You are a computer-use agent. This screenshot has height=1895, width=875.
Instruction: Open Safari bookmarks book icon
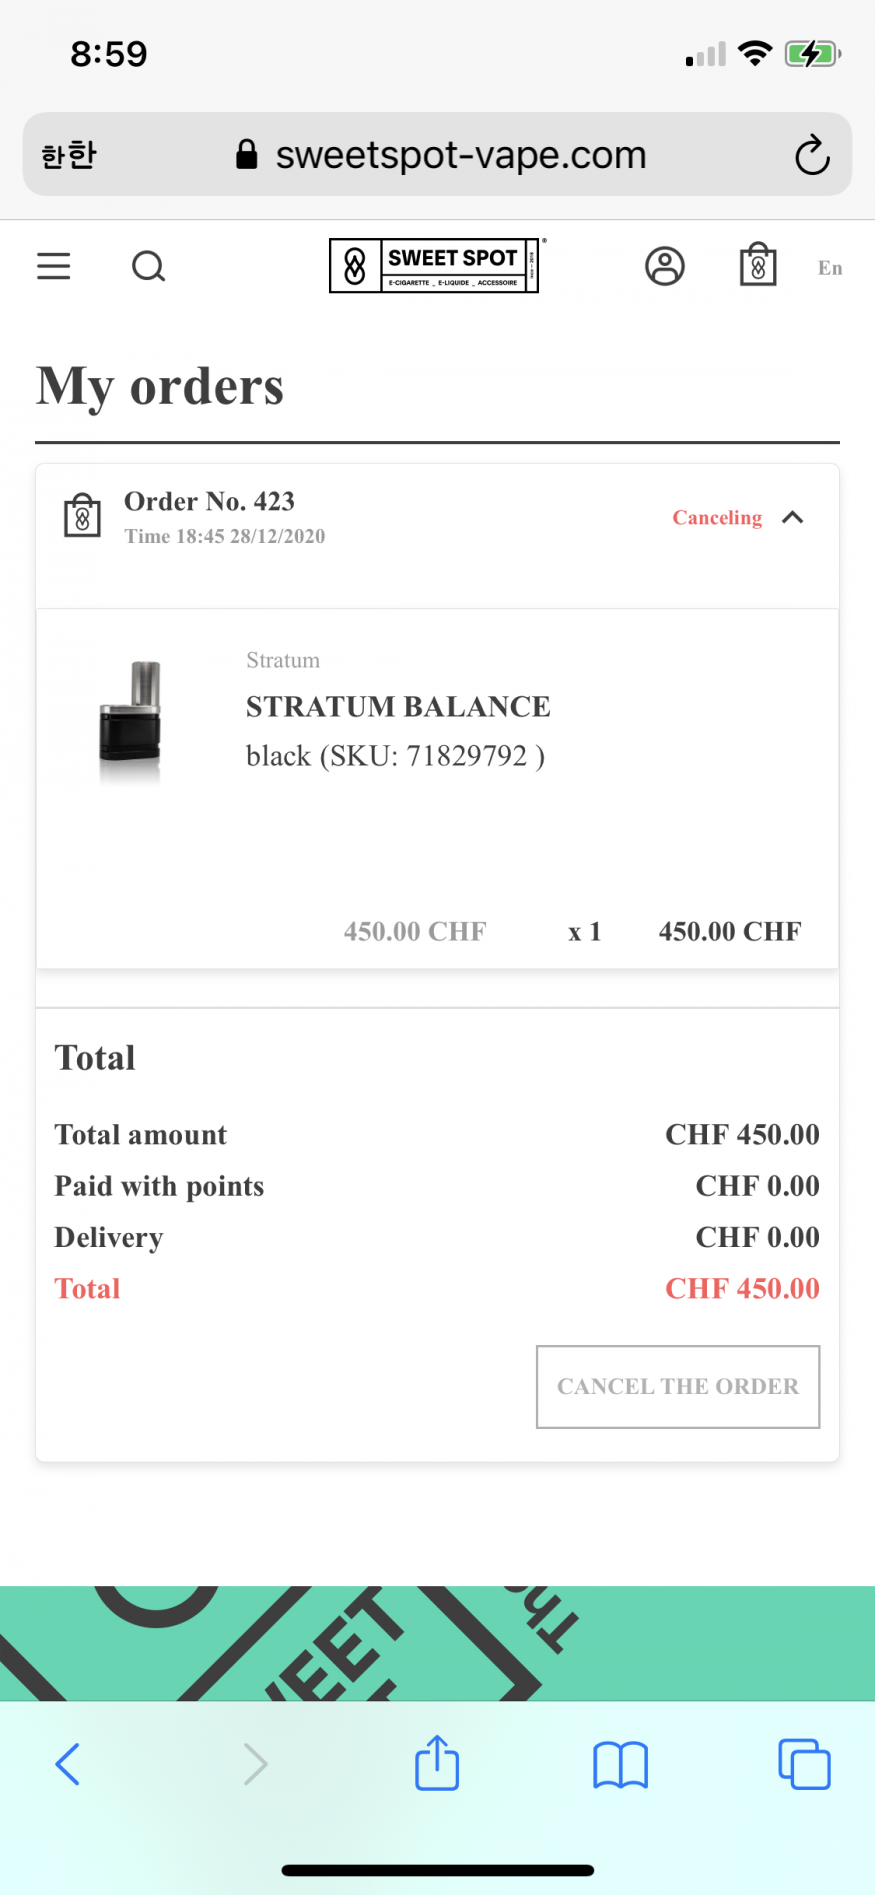[620, 1764]
